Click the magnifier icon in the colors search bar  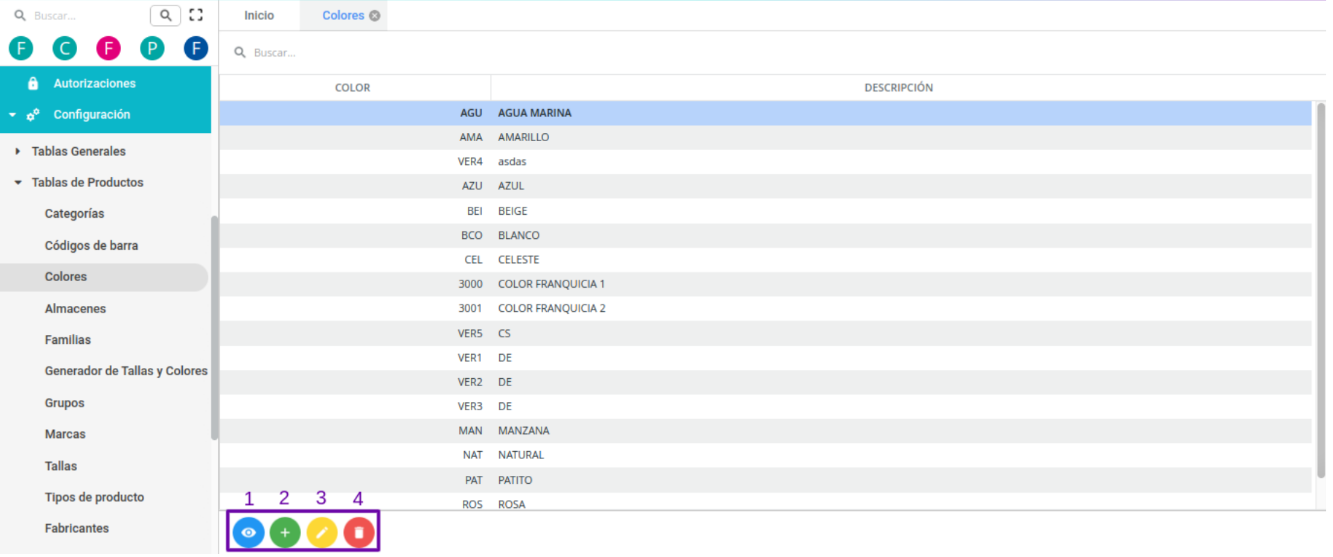240,52
